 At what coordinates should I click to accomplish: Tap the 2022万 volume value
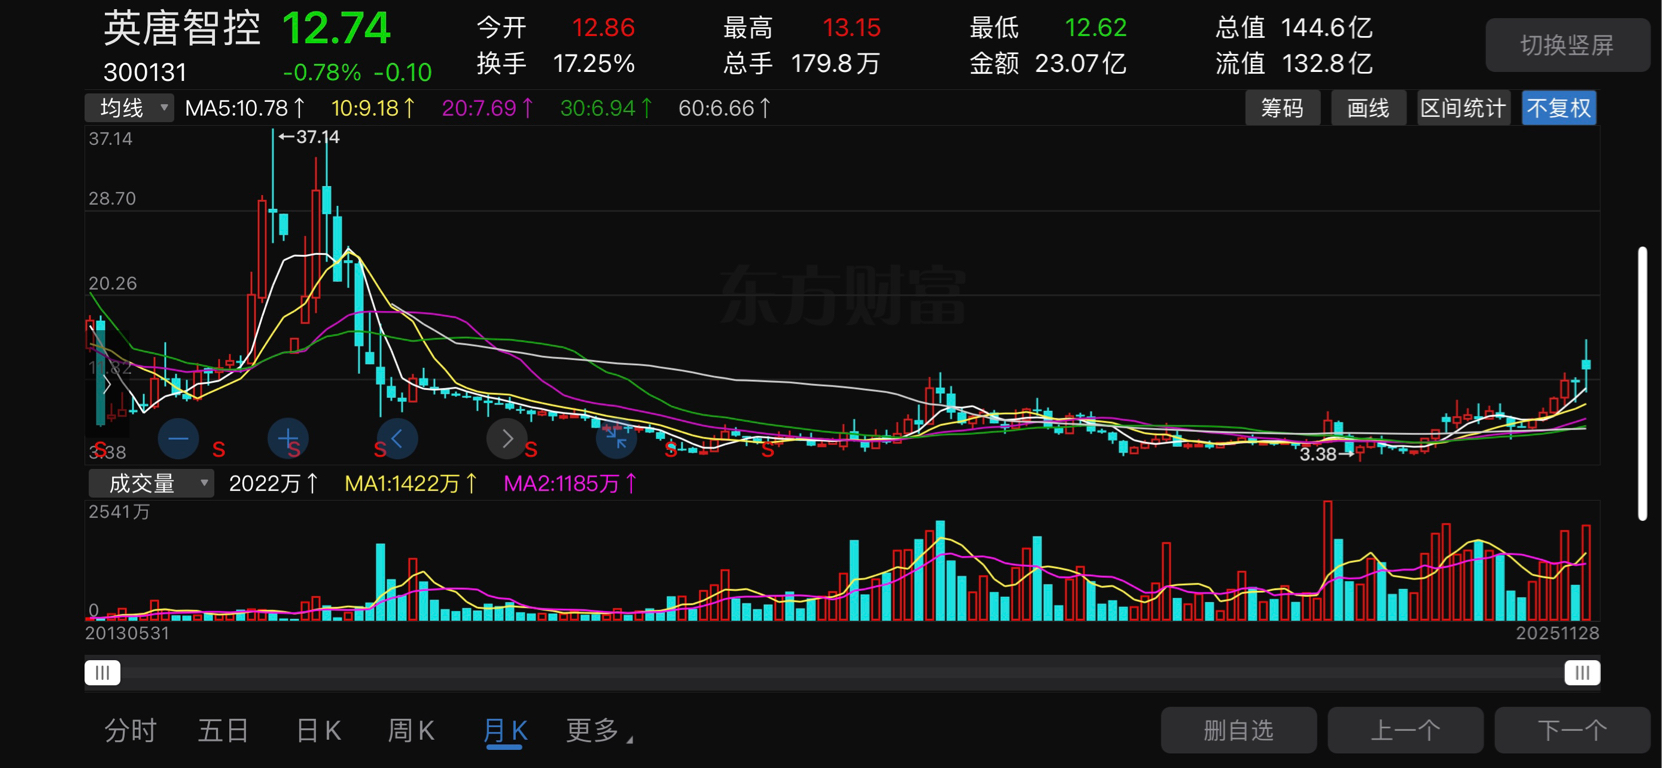tap(273, 484)
